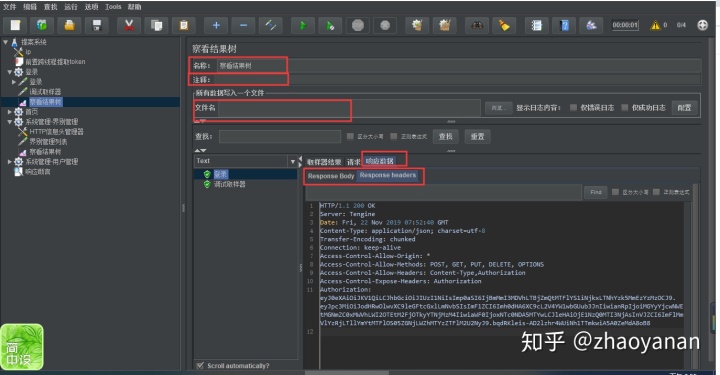Image resolution: width=720 pixels, height=375 pixels.
Task: Click the 名称 input field
Action: (x=458, y=66)
